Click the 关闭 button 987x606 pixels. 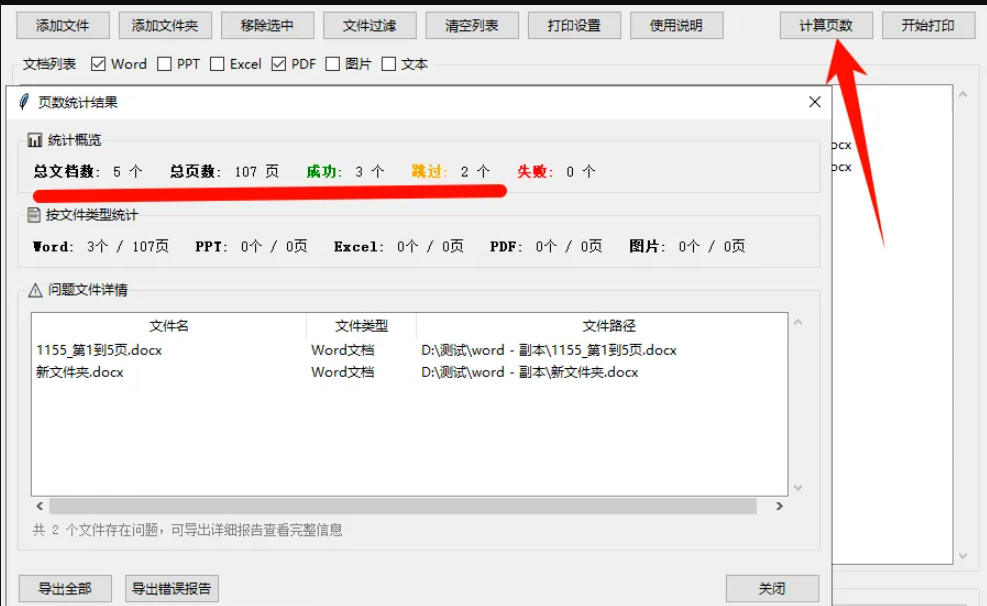(x=772, y=589)
